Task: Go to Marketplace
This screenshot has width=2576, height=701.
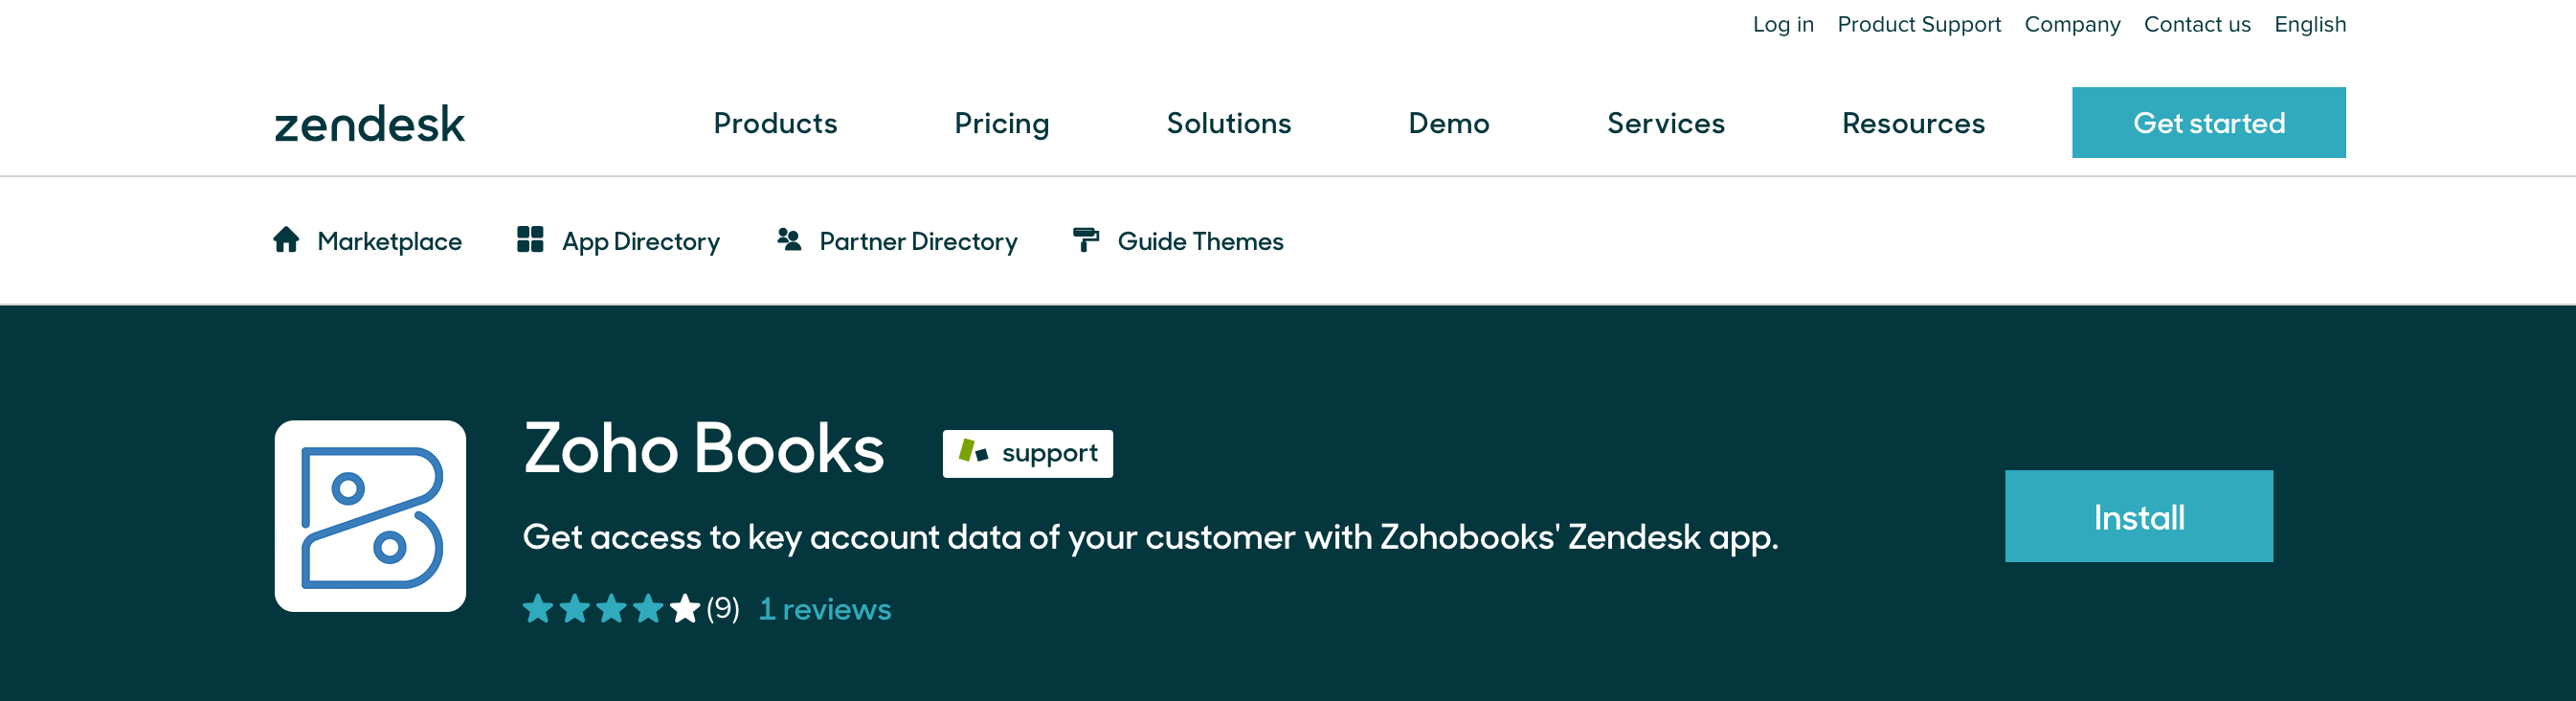Action: click(389, 241)
